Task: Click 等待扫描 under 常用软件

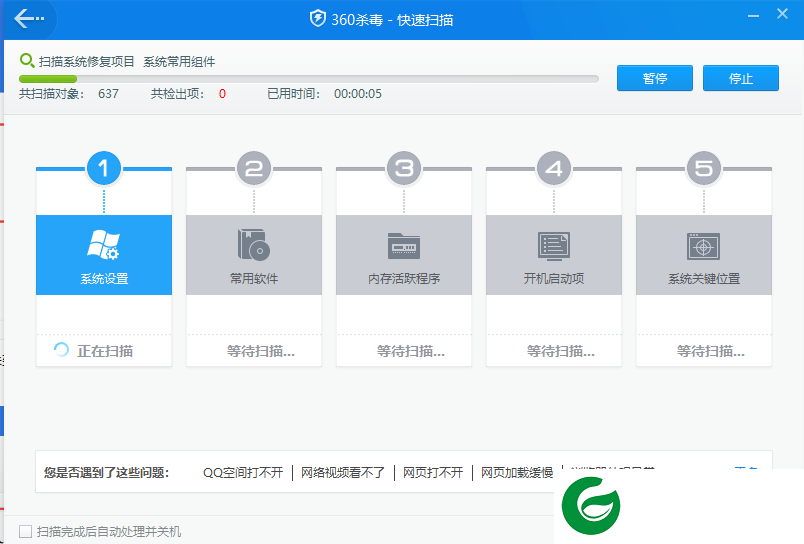Action: click(260, 351)
